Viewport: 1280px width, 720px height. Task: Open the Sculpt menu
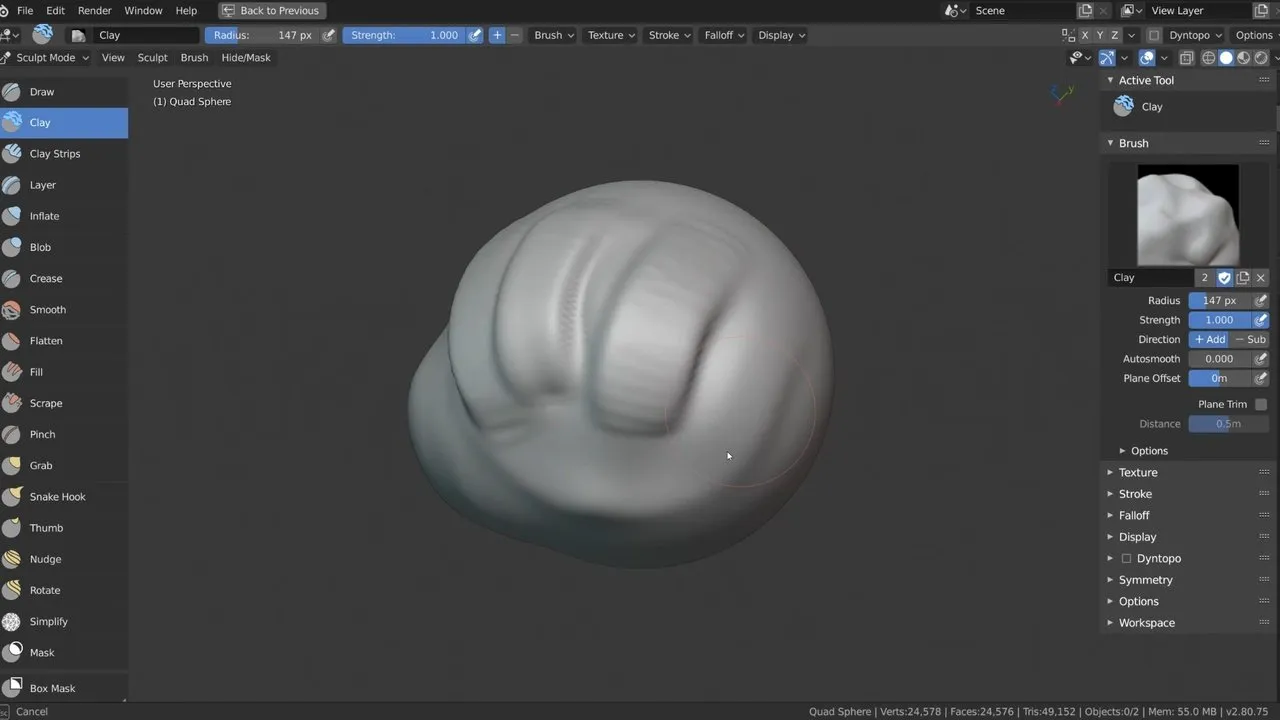(x=152, y=58)
